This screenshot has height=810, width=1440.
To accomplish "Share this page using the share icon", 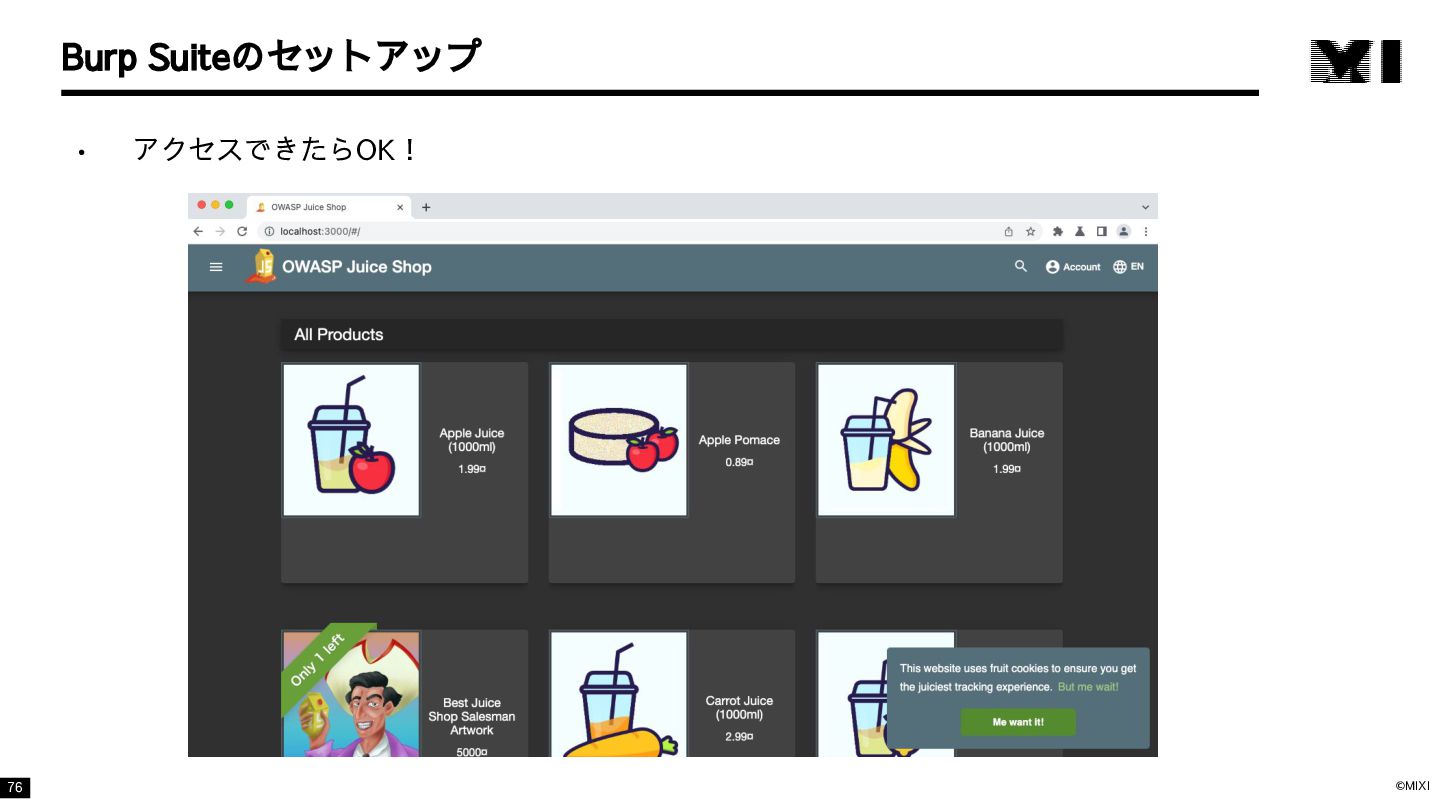I will (1009, 231).
